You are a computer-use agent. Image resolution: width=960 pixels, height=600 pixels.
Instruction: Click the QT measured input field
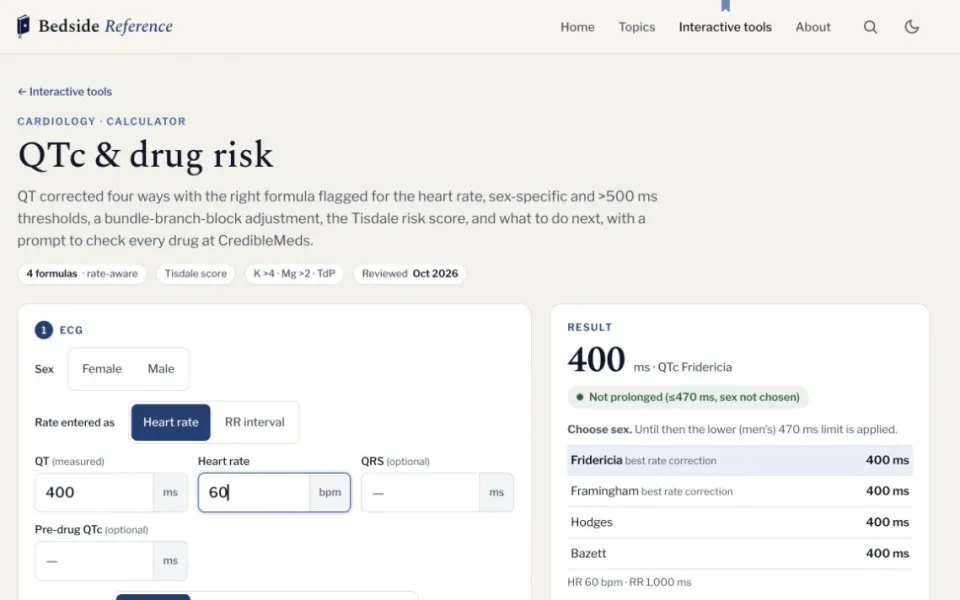tap(94, 492)
